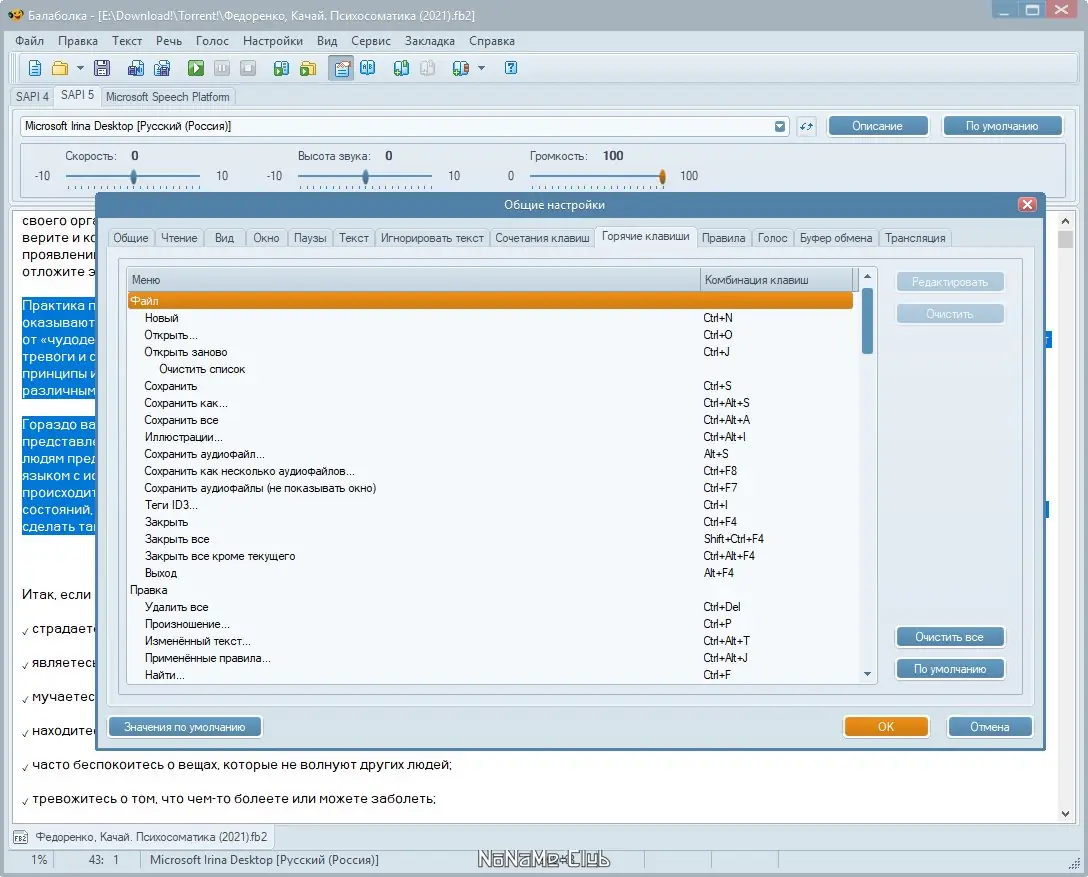1088x877 pixels.
Task: Open the Игнорировать текст tab
Action: (432, 238)
